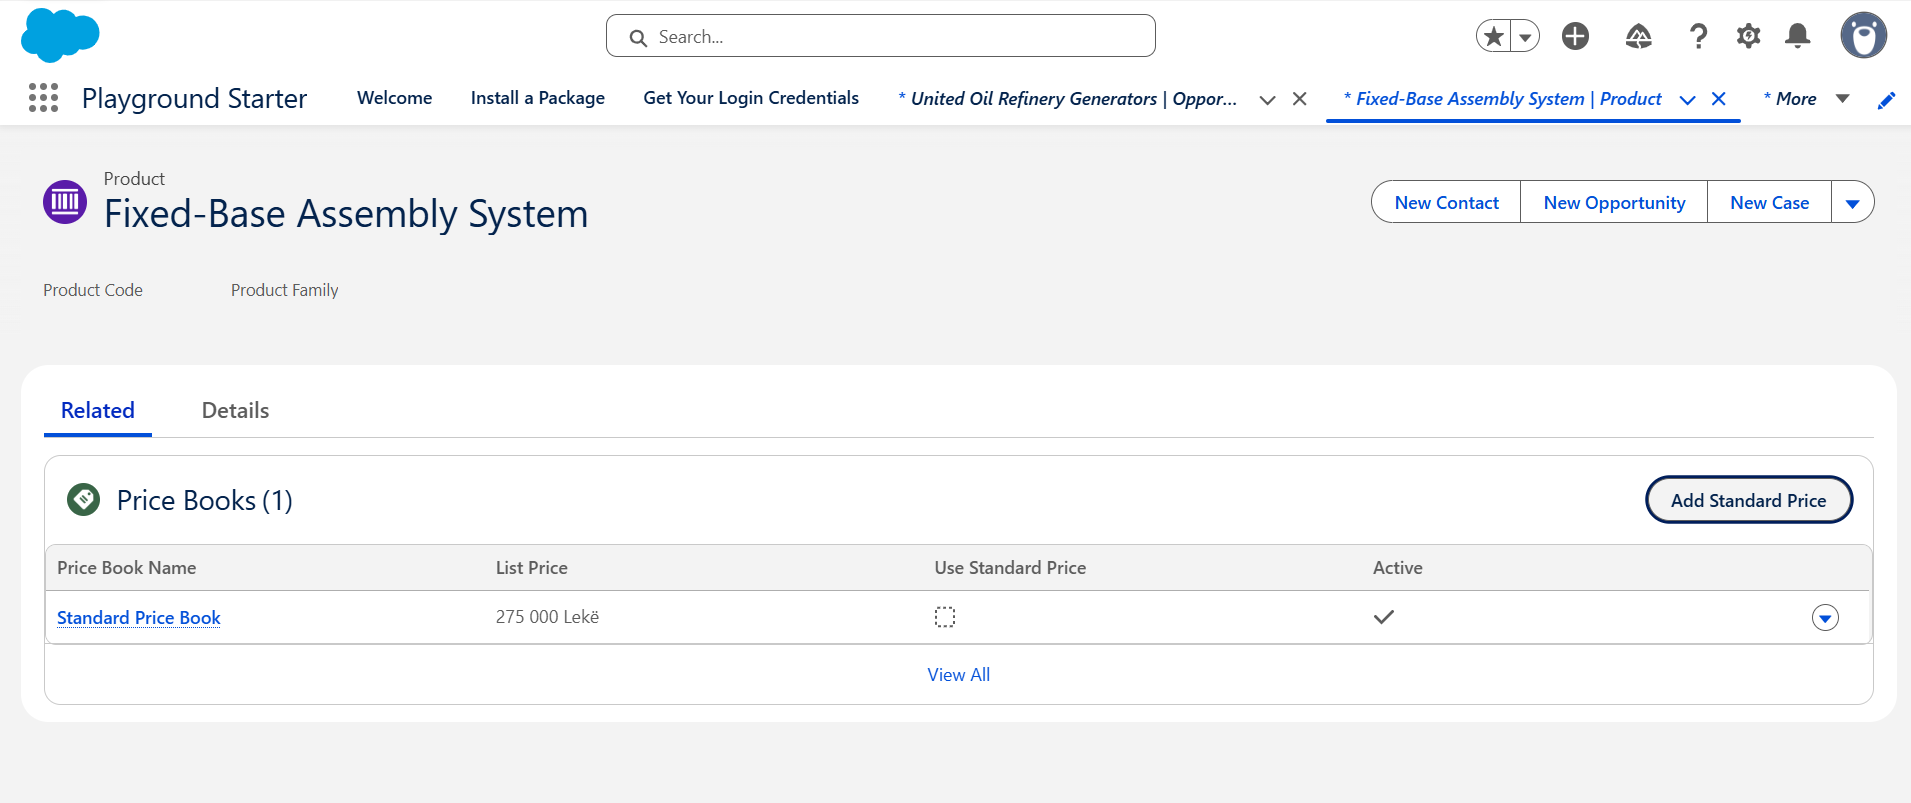
Task: Focus the global Search field
Action: [x=881, y=36]
